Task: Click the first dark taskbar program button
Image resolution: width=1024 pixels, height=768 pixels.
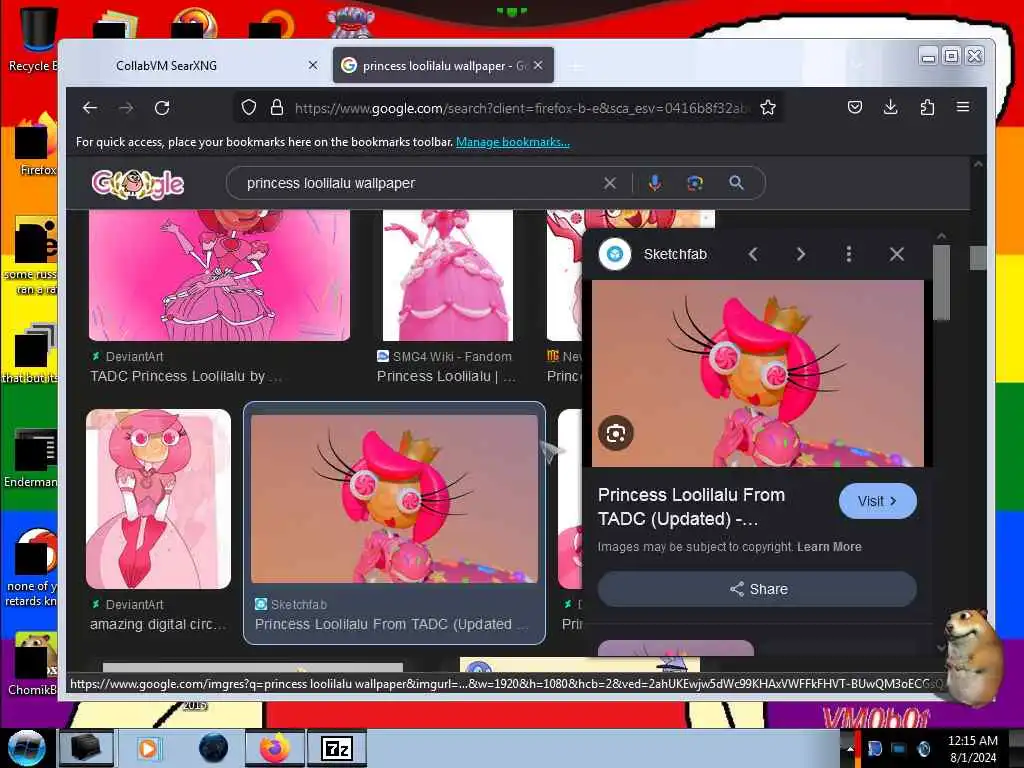Action: (86, 748)
